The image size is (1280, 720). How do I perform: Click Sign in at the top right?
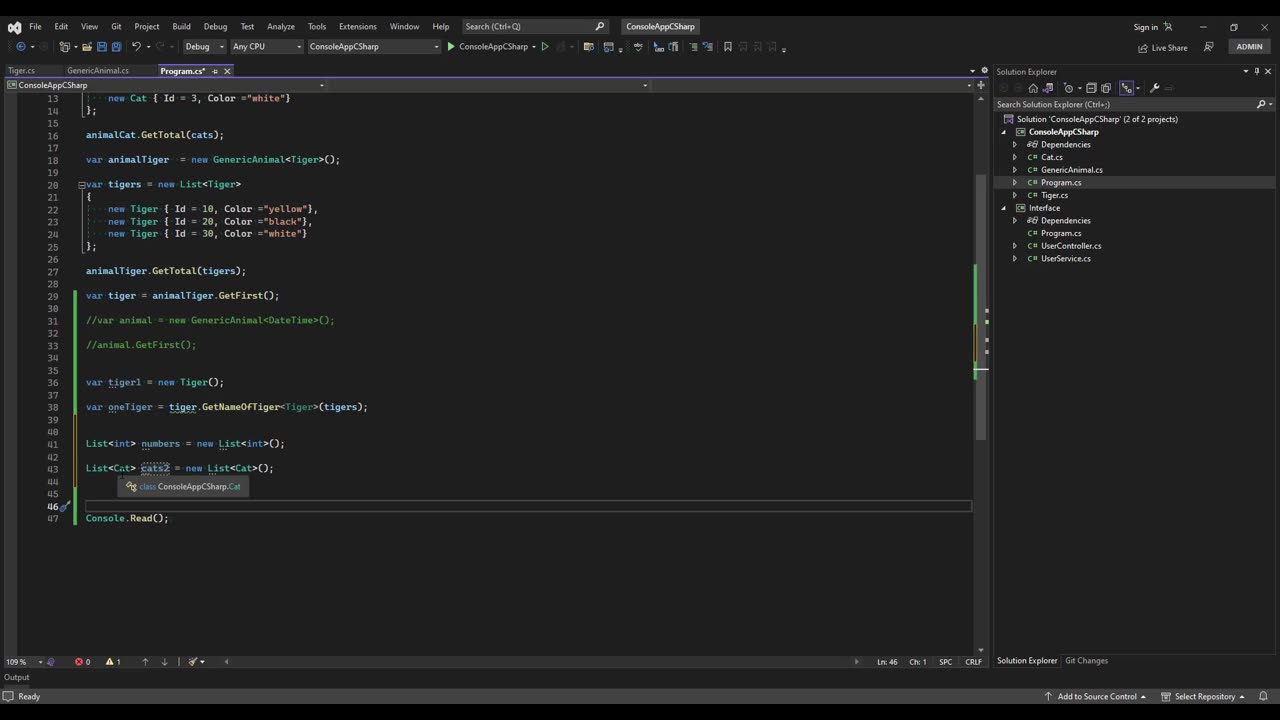pyautogui.click(x=1146, y=27)
